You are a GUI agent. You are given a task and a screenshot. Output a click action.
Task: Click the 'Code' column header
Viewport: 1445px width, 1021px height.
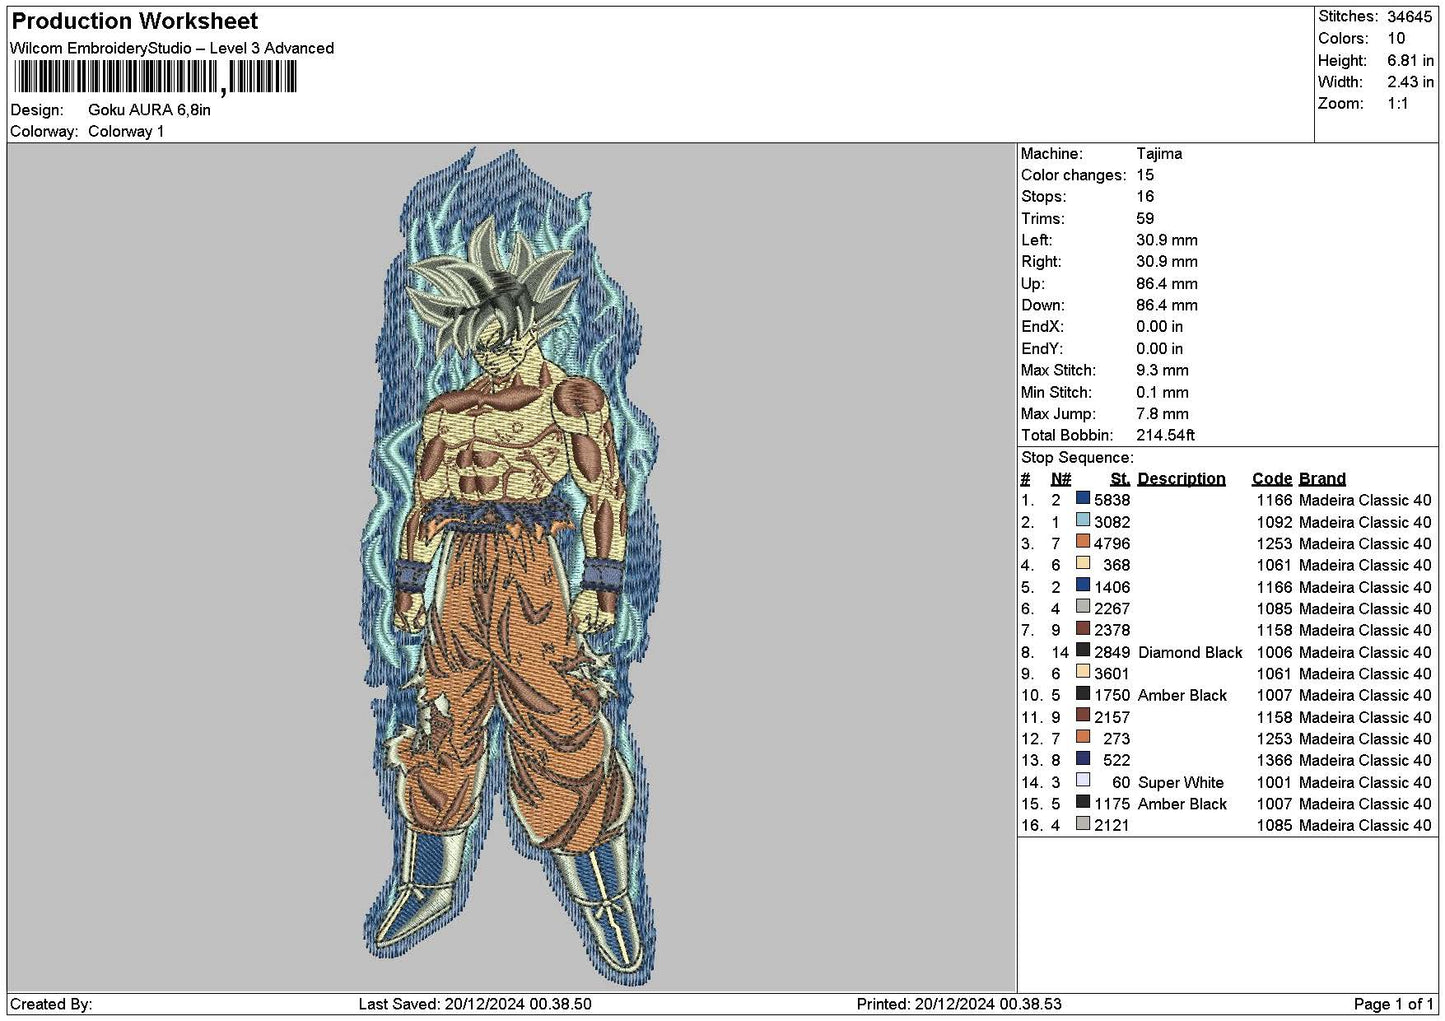coord(1272,479)
